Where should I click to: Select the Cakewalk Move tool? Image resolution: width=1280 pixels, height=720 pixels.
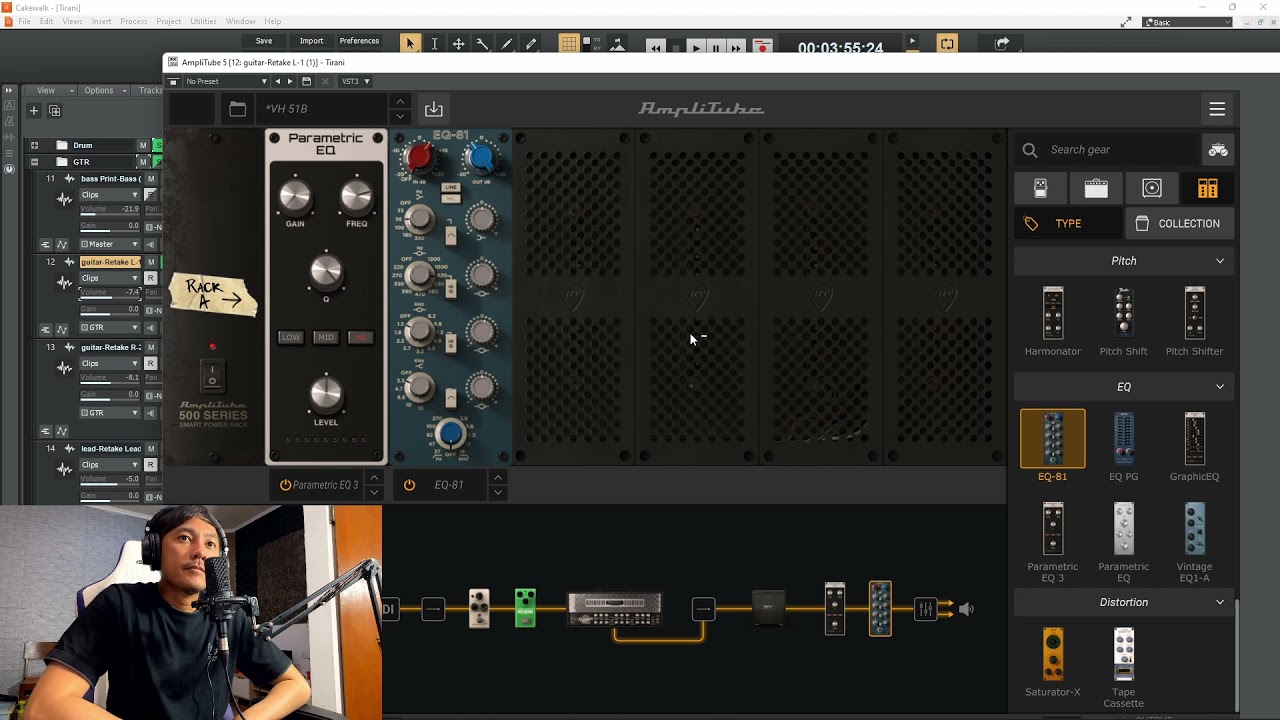pyautogui.click(x=458, y=43)
